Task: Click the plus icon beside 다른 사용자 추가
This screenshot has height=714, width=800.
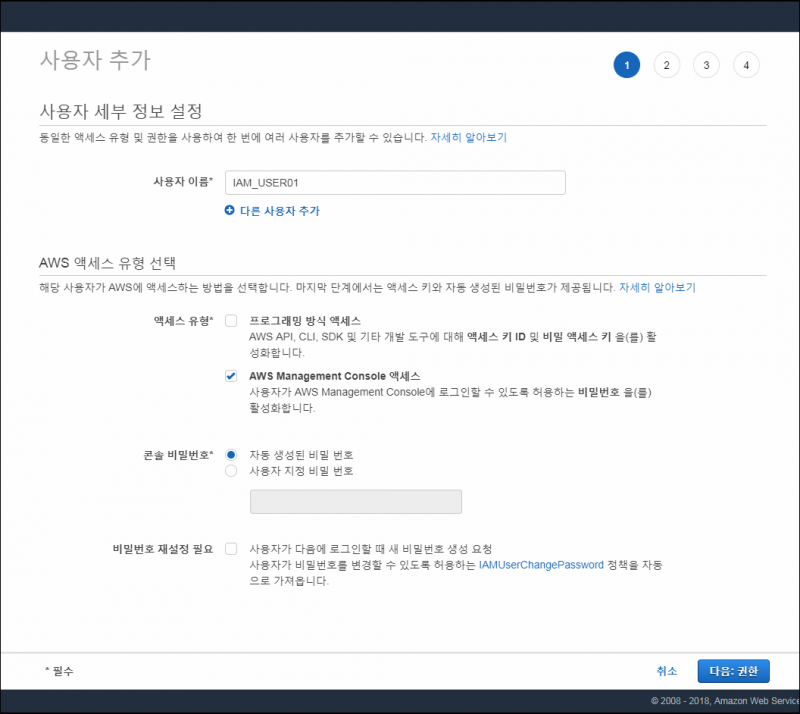Action: point(230,210)
